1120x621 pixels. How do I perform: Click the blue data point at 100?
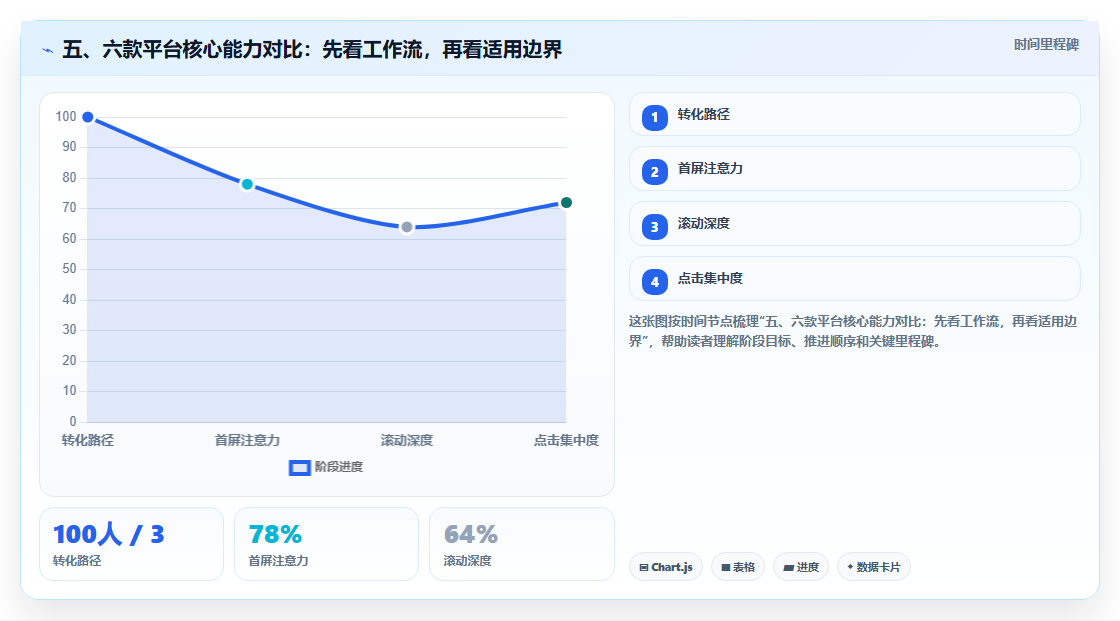click(88, 117)
